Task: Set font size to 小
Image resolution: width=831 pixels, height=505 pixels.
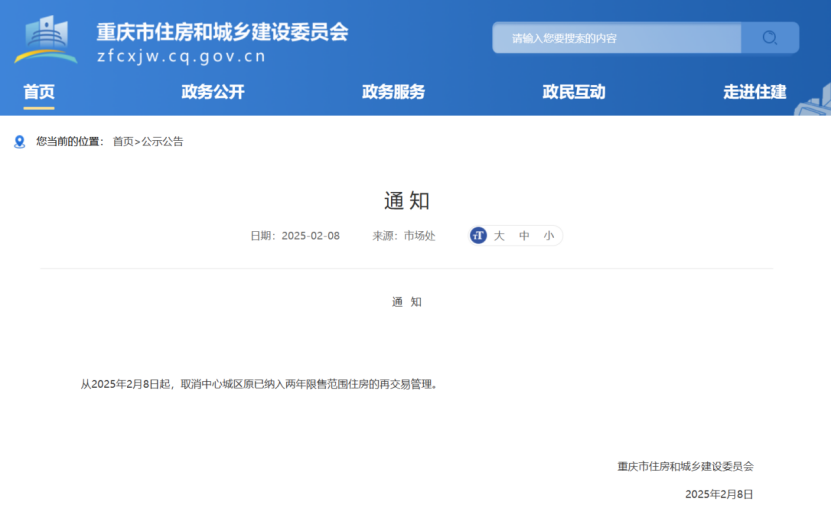Action: (x=548, y=236)
